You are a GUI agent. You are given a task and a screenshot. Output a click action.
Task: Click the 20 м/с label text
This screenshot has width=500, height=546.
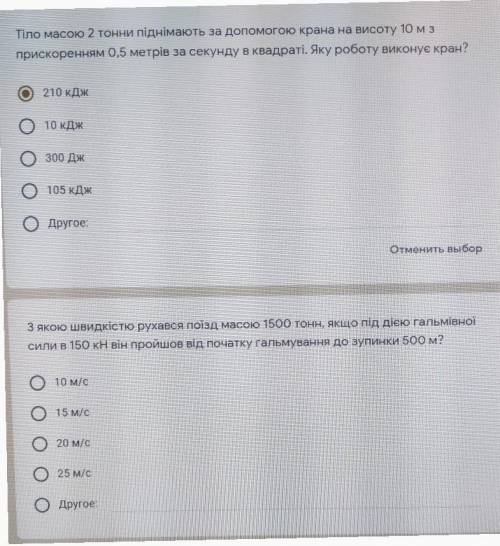coord(73,443)
